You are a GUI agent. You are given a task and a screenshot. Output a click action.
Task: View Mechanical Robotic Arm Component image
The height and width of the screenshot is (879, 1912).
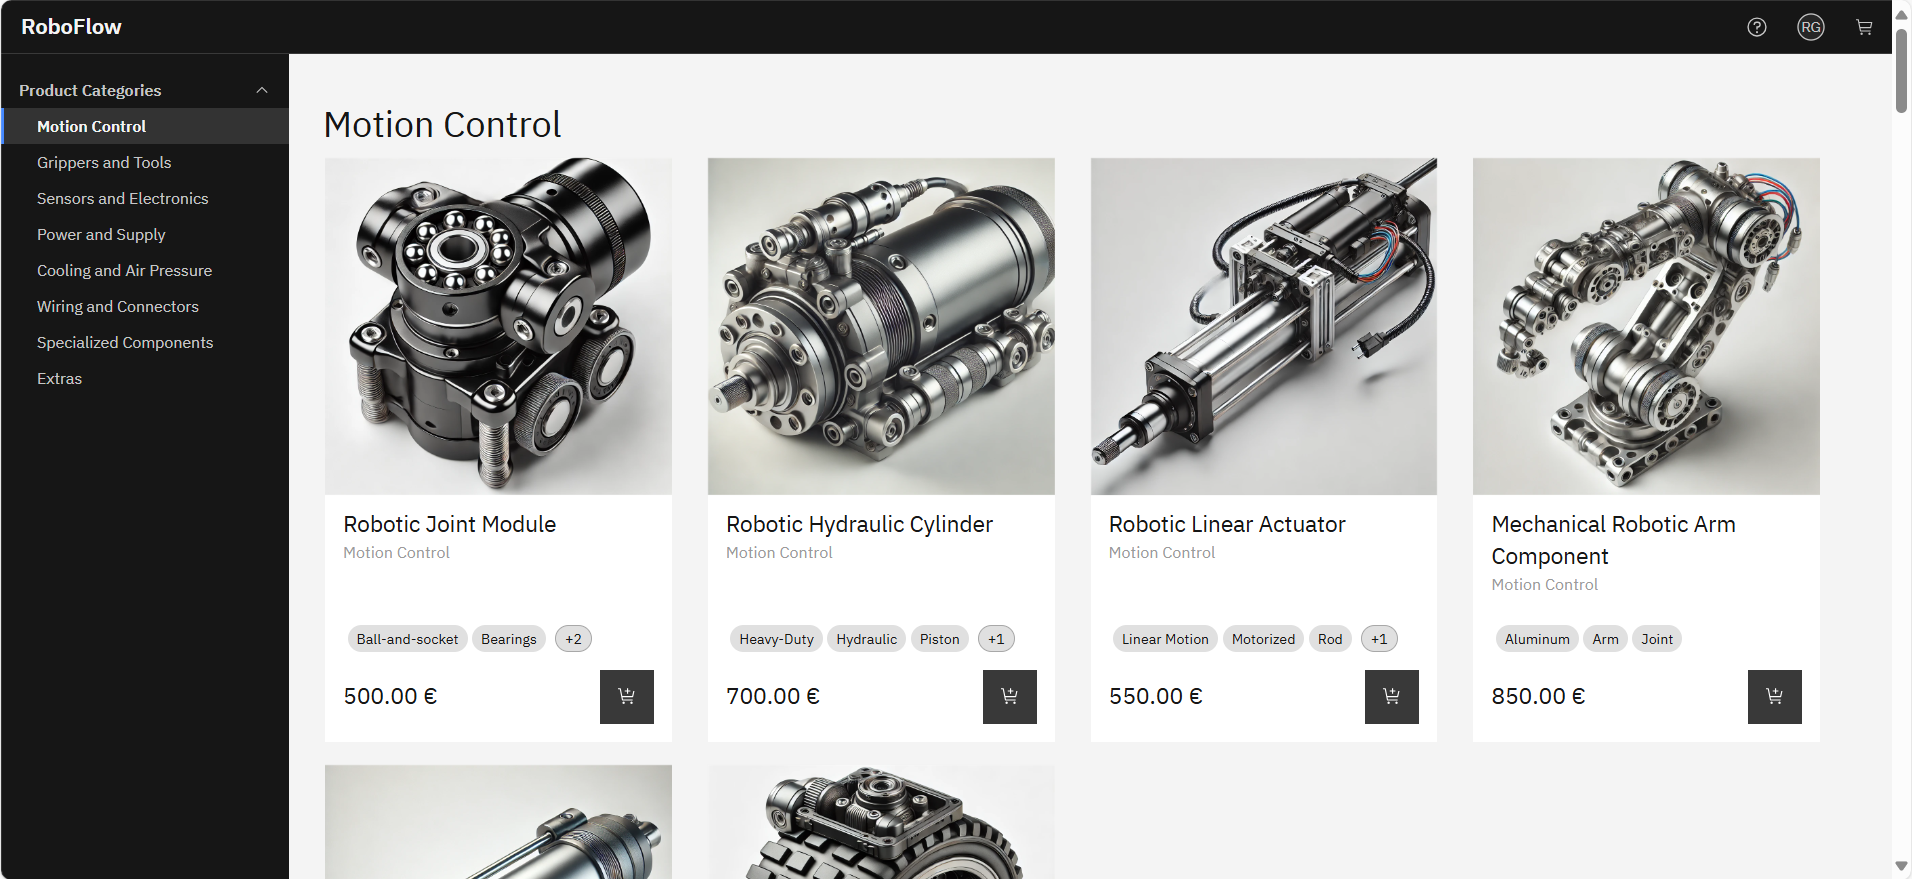pyautogui.click(x=1646, y=326)
